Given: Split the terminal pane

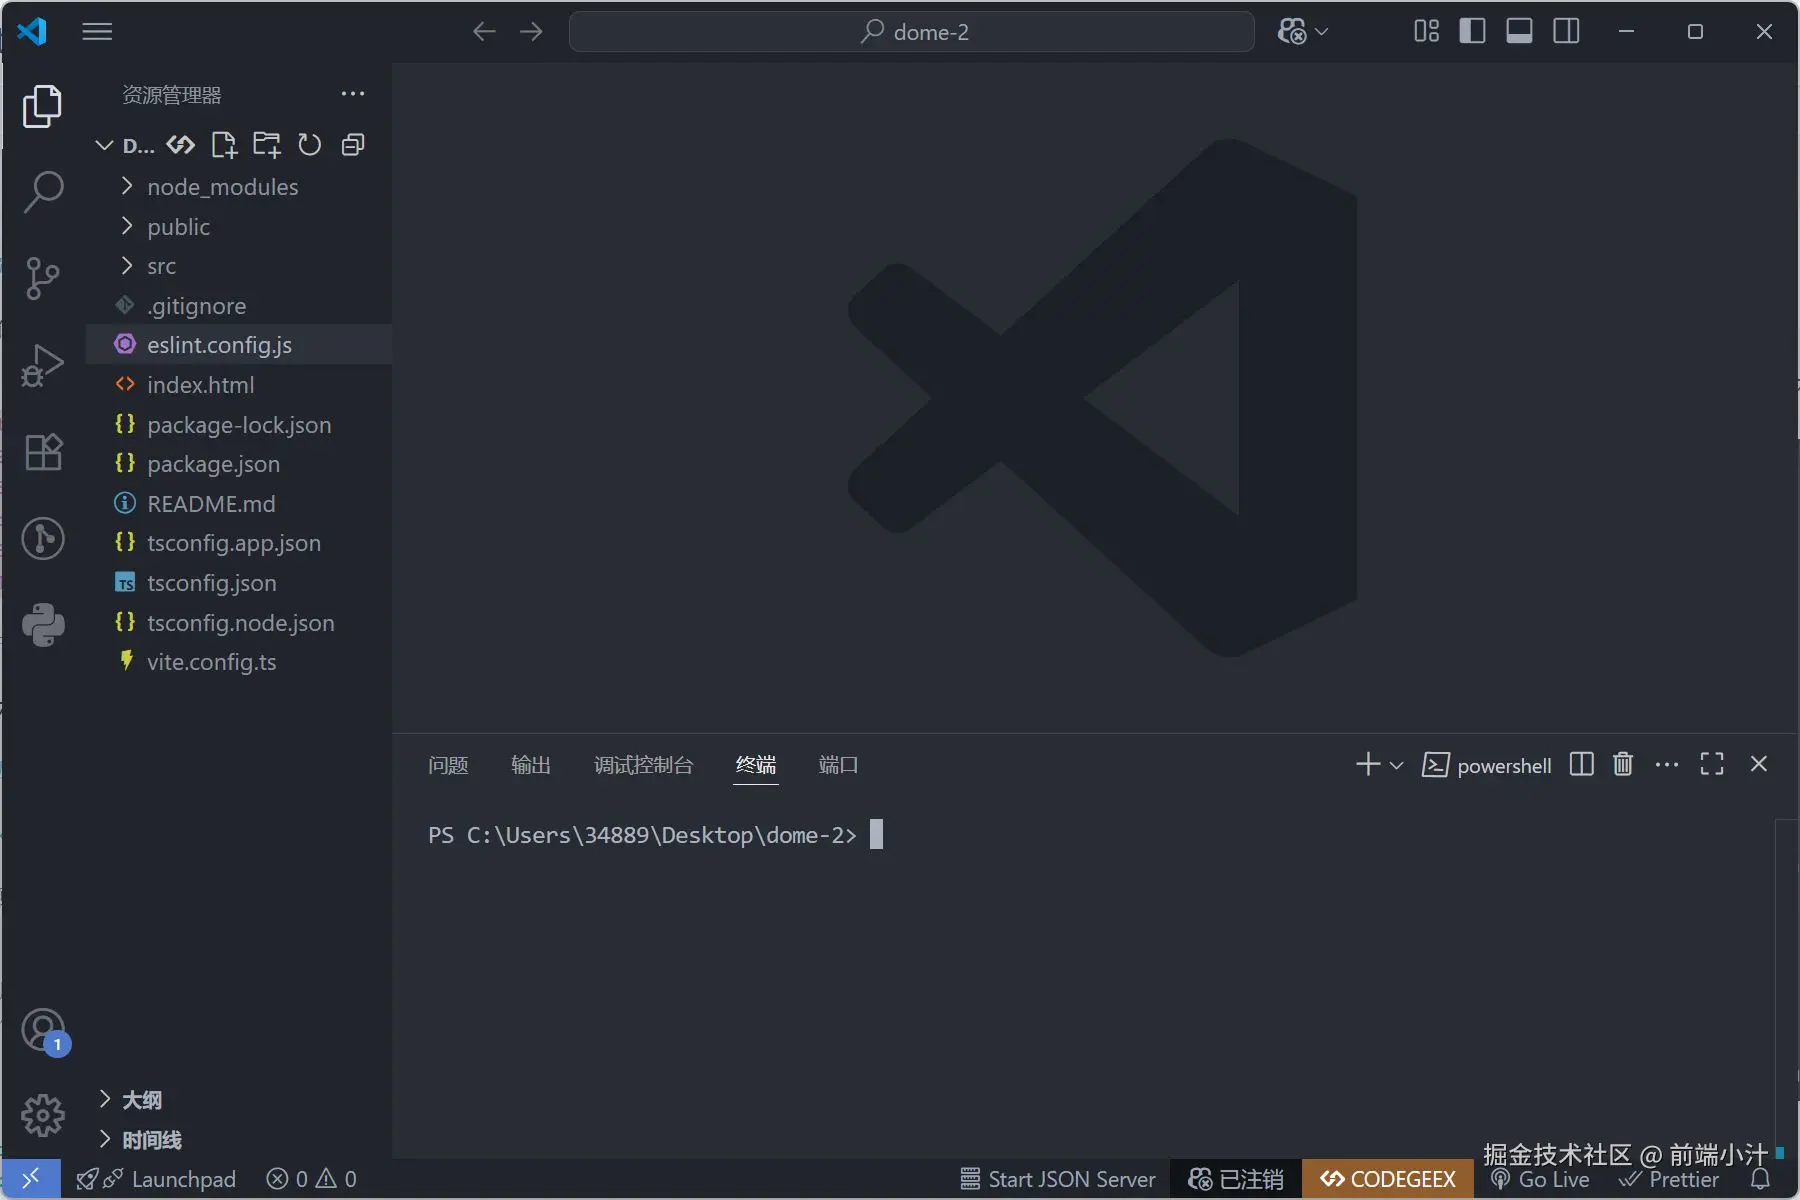Looking at the screenshot, I should click(1581, 765).
